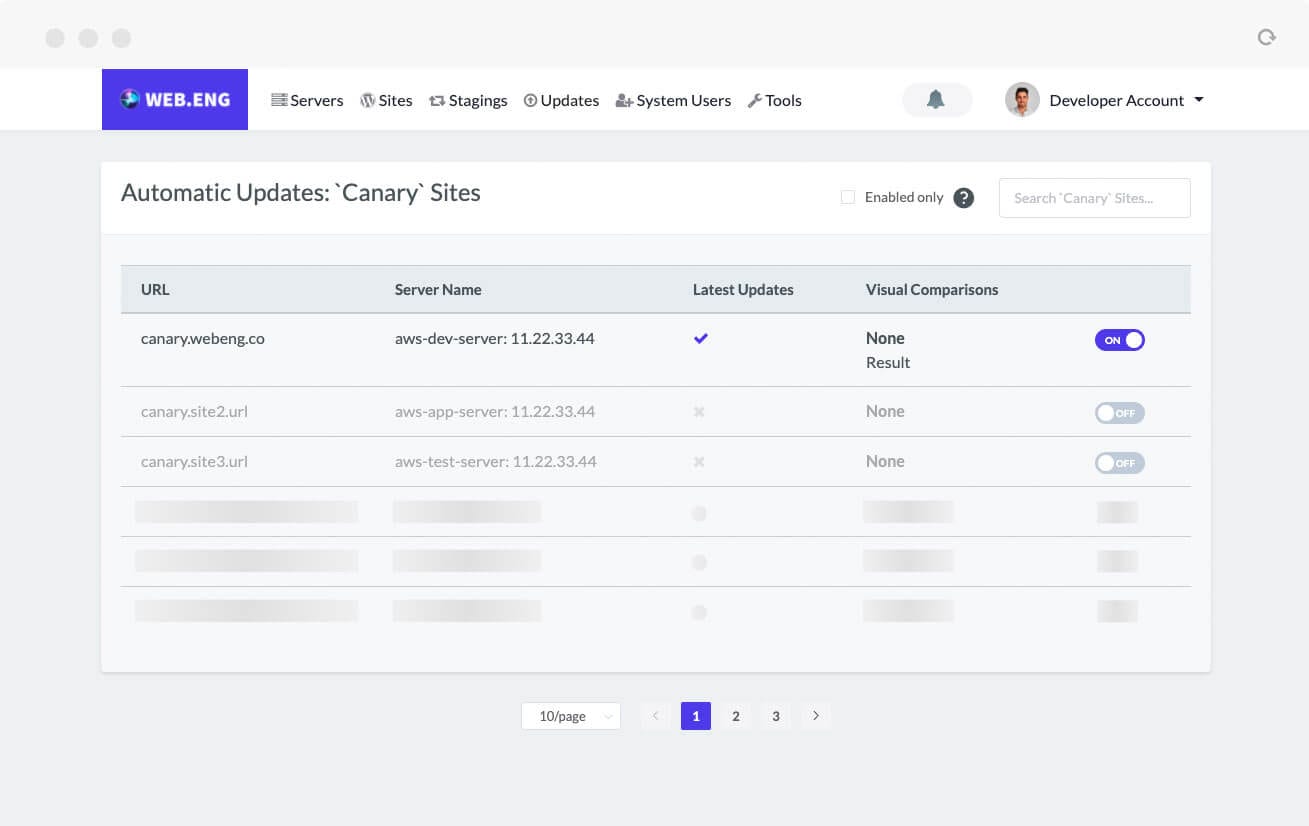Turn off updates for canary.webeng.co

tap(1119, 340)
